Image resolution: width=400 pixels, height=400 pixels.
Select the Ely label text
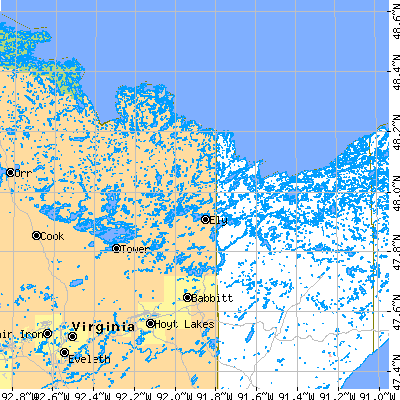pos(219,220)
